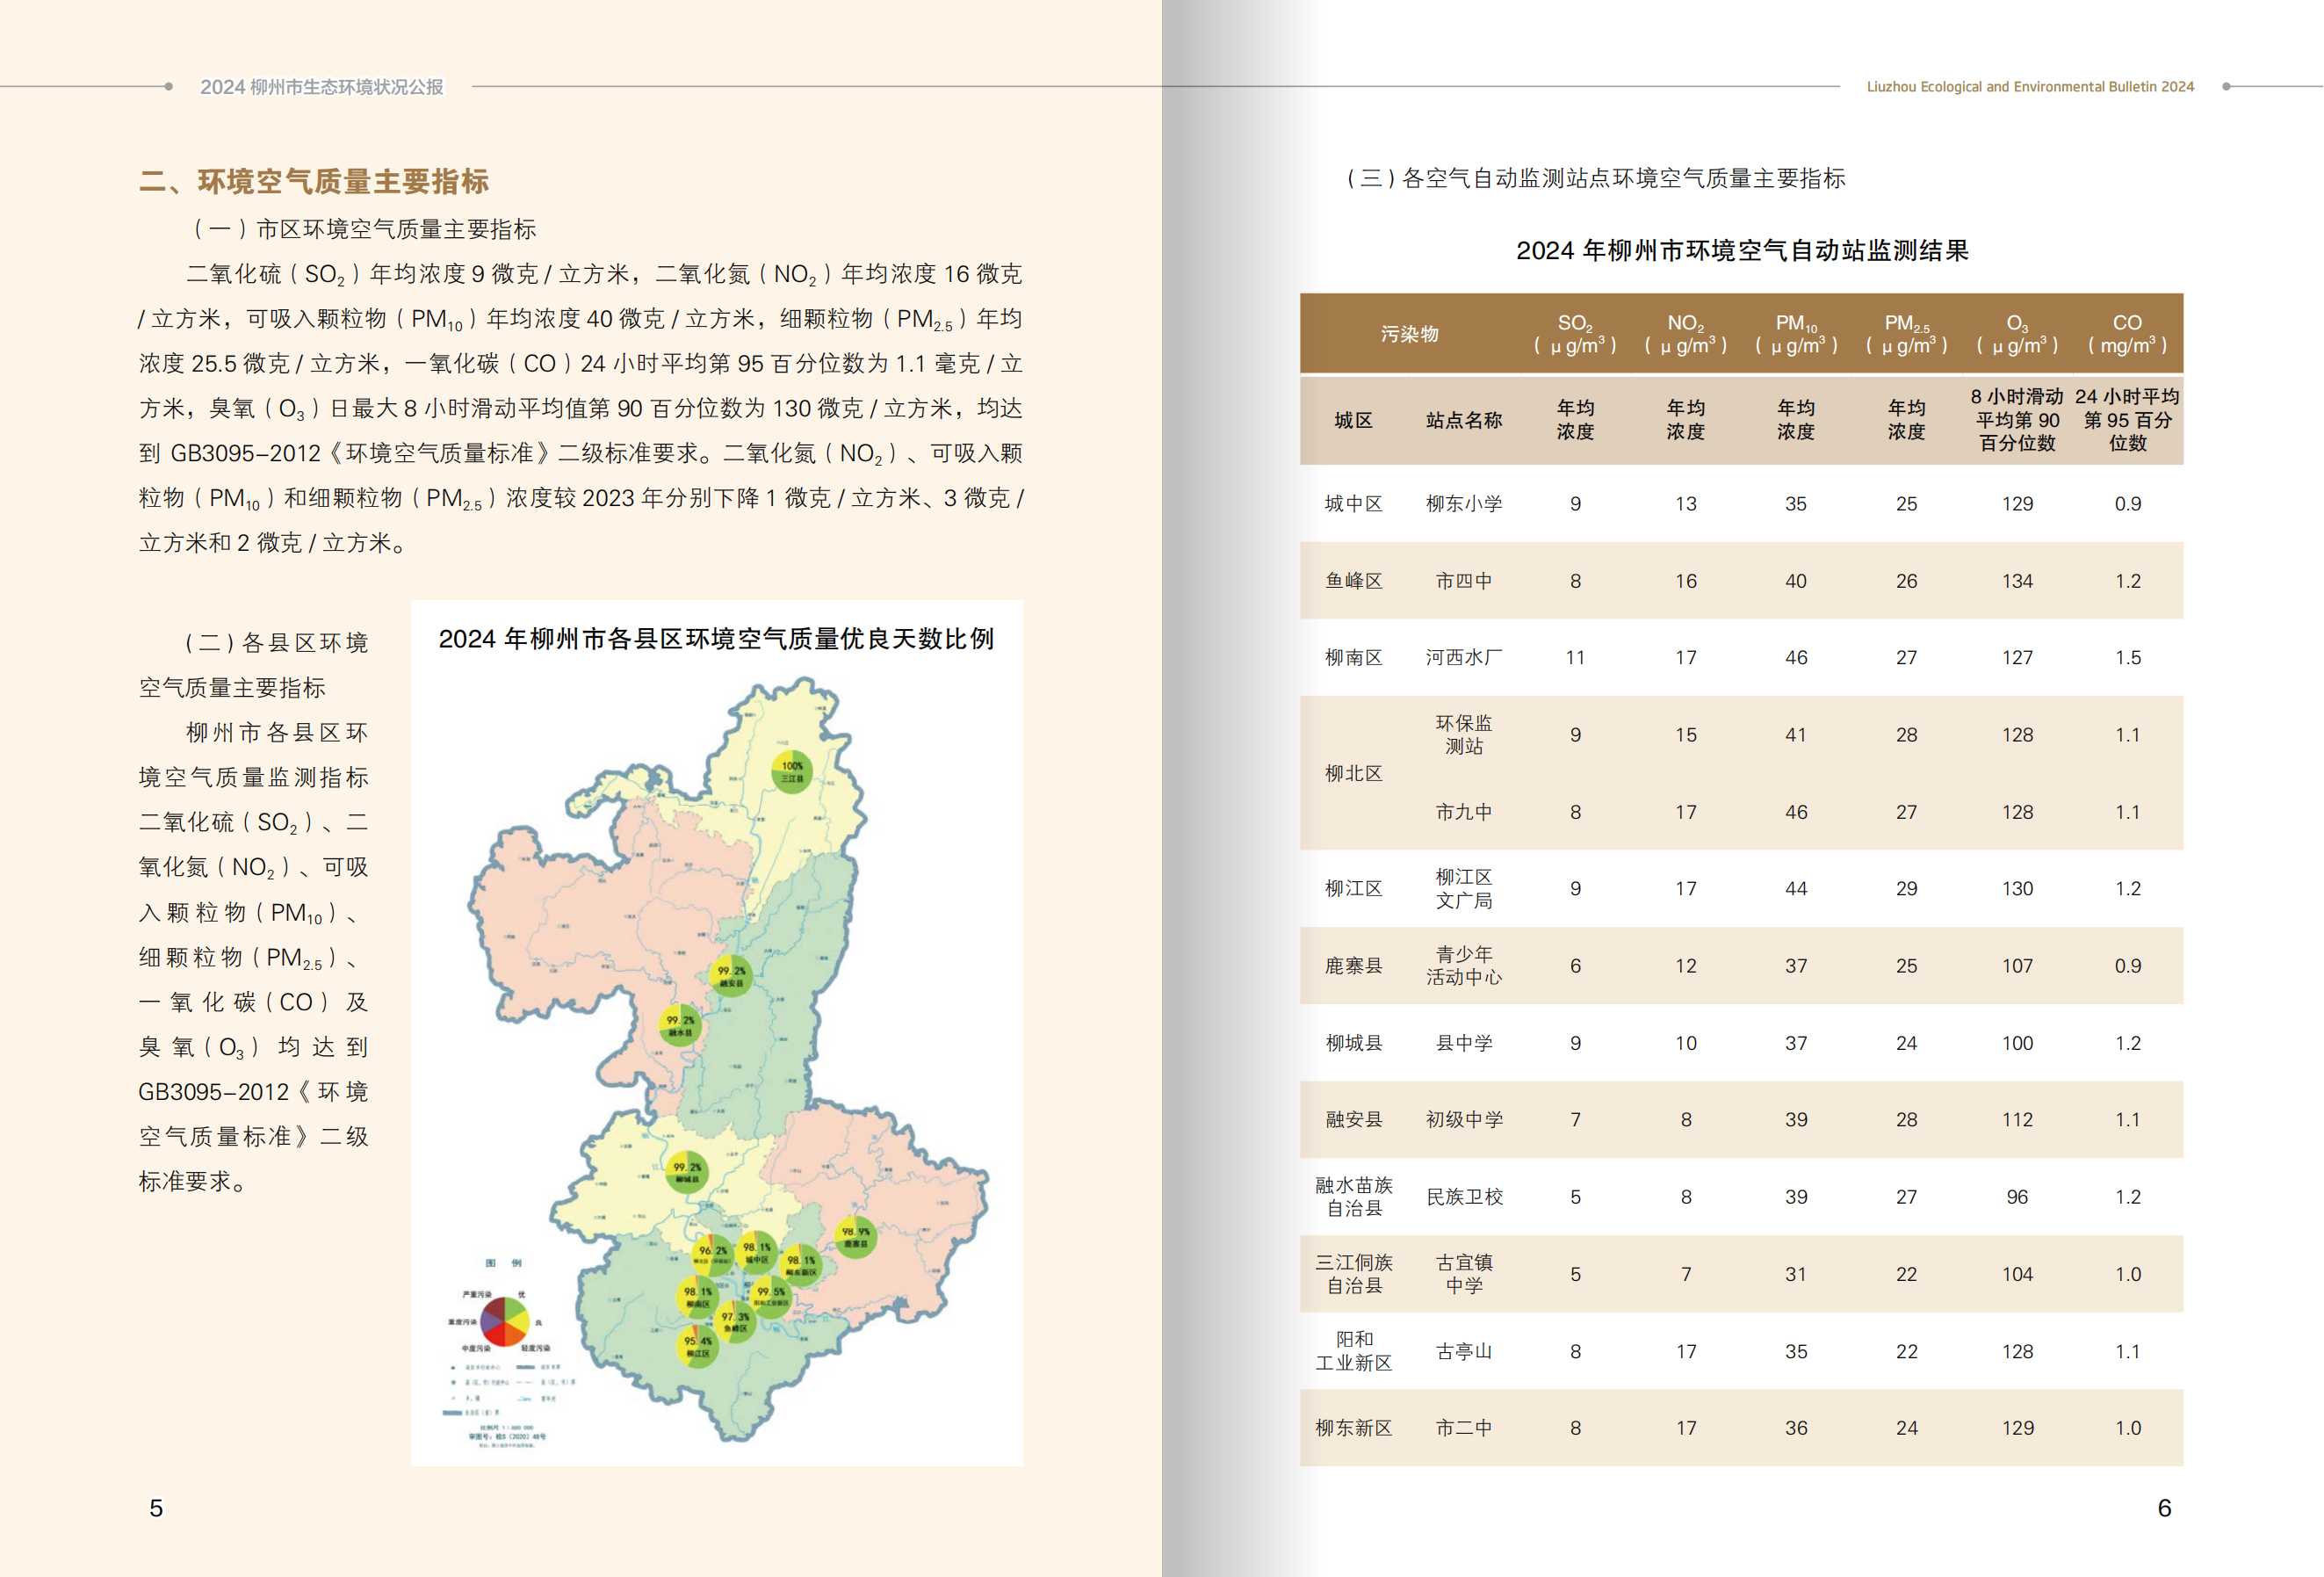
Task: Click the 河西水厂 station cell
Action: 1464,658
